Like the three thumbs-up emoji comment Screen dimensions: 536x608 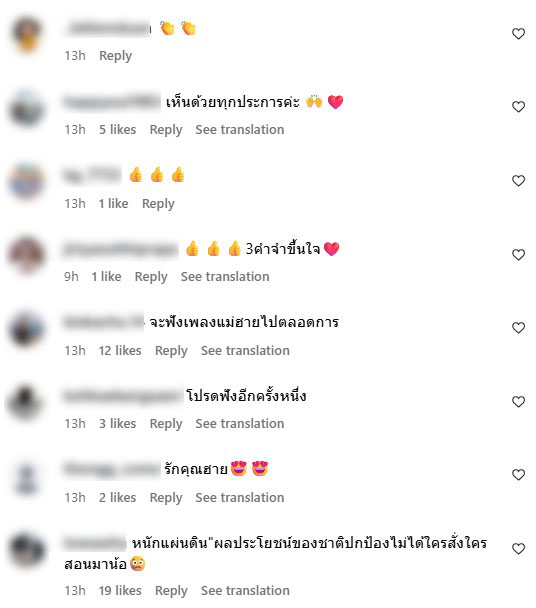click(518, 181)
